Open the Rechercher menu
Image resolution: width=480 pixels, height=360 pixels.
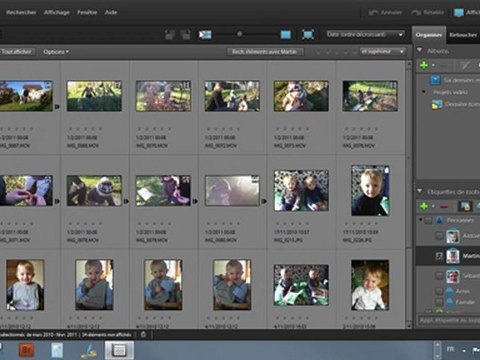pos(21,13)
